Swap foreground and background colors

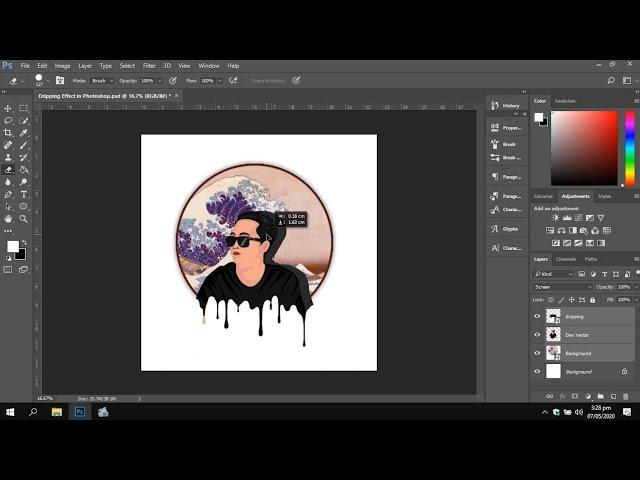24,242
